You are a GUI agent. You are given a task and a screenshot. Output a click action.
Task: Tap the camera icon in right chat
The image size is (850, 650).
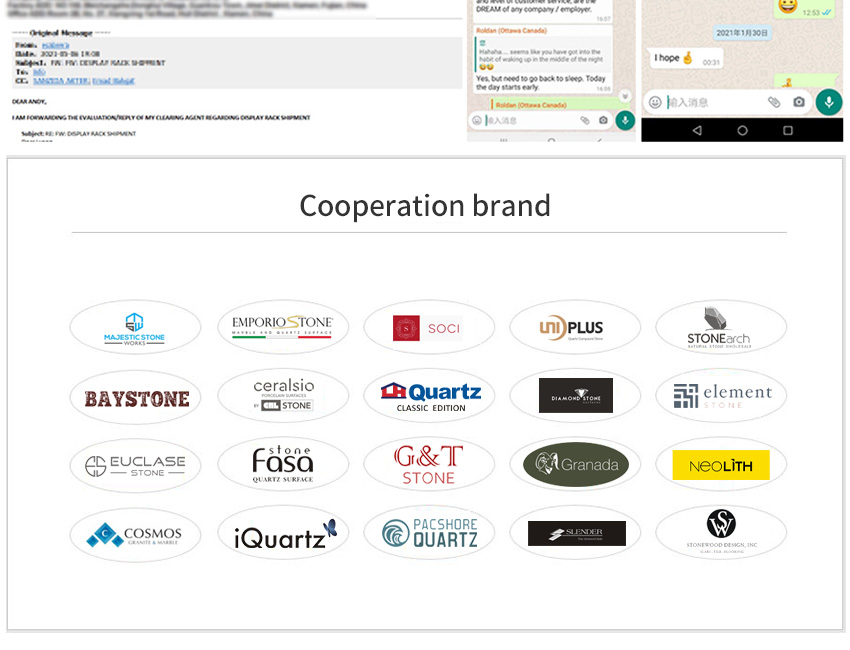[x=799, y=102]
